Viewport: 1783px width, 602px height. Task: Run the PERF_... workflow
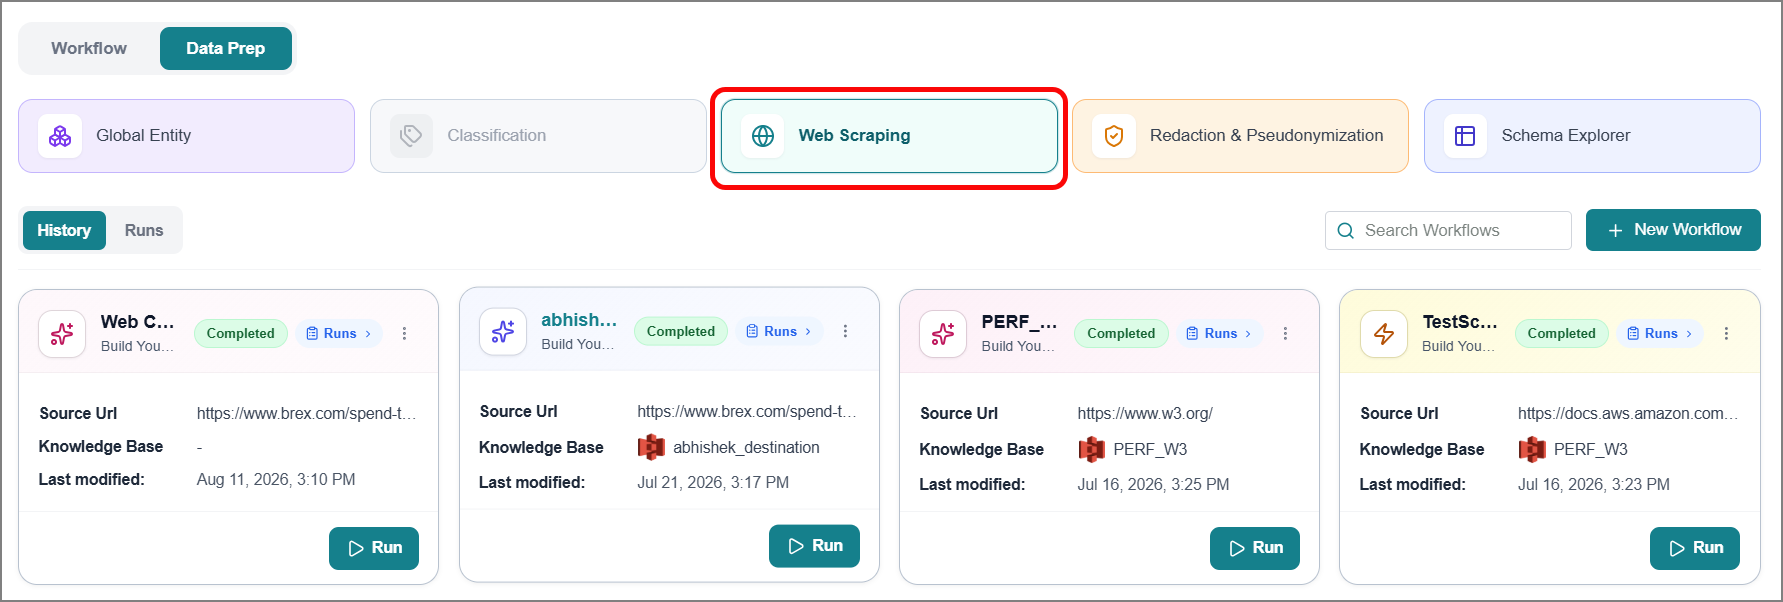pos(1255,548)
